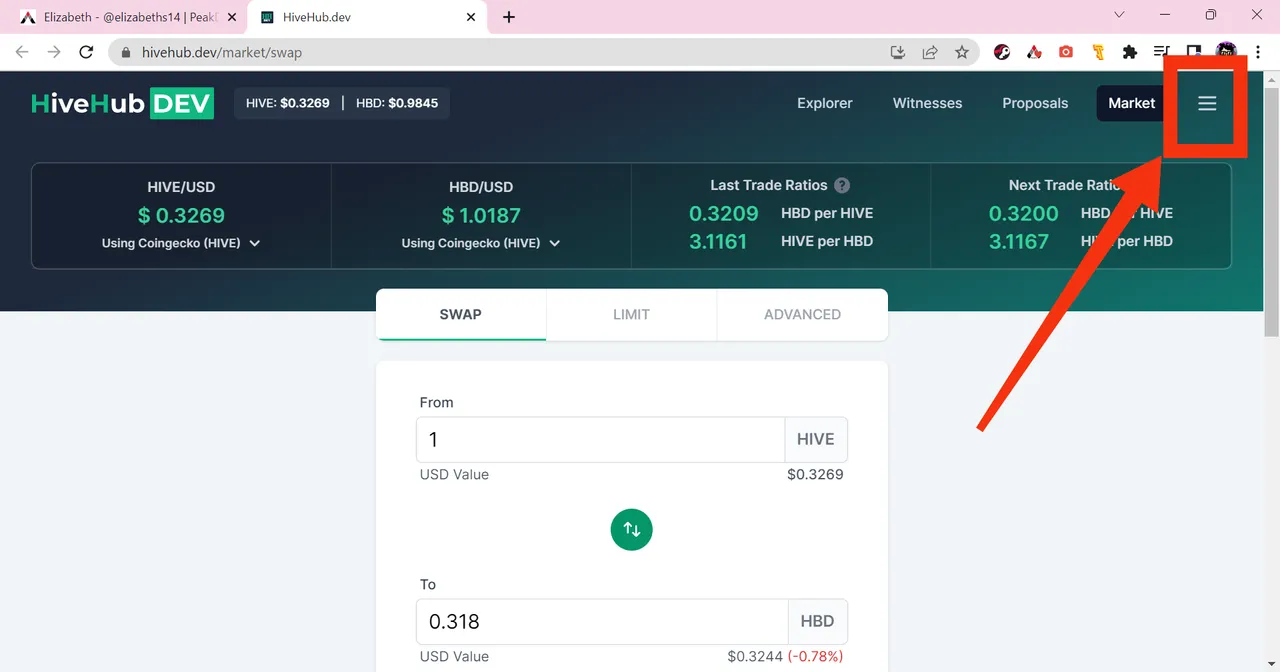Click the swap direction arrows button
Viewport: 1280px width, 672px height.
point(631,529)
